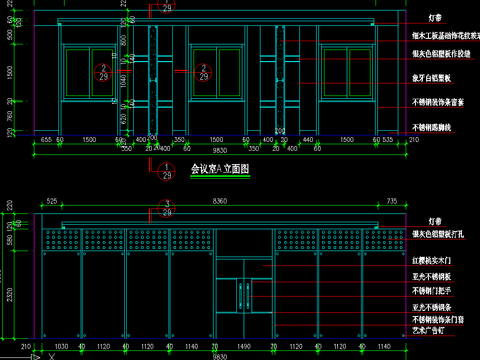The width and height of the screenshot is (480, 360).
Task: Select the 象牙白铝塑板 annotation text
Action: [431, 78]
